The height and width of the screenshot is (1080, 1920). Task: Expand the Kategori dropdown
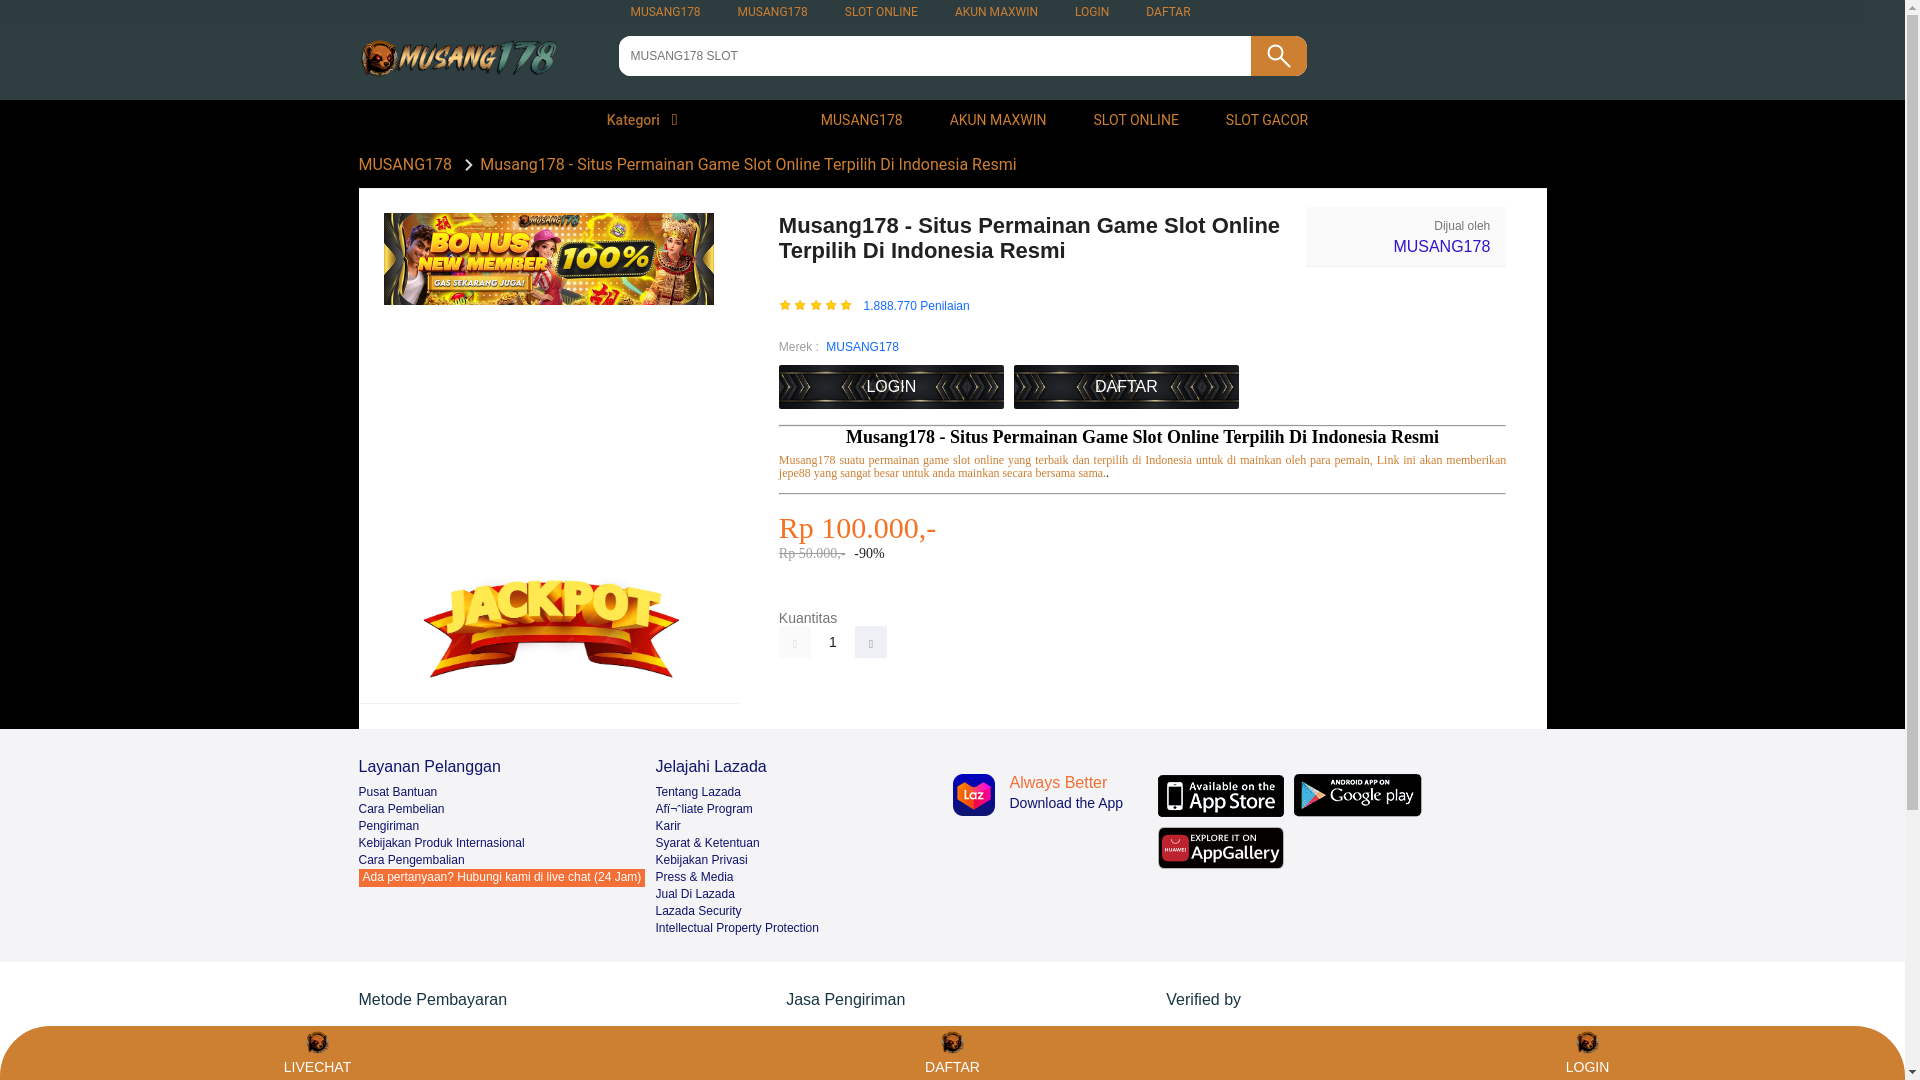pyautogui.click(x=642, y=120)
